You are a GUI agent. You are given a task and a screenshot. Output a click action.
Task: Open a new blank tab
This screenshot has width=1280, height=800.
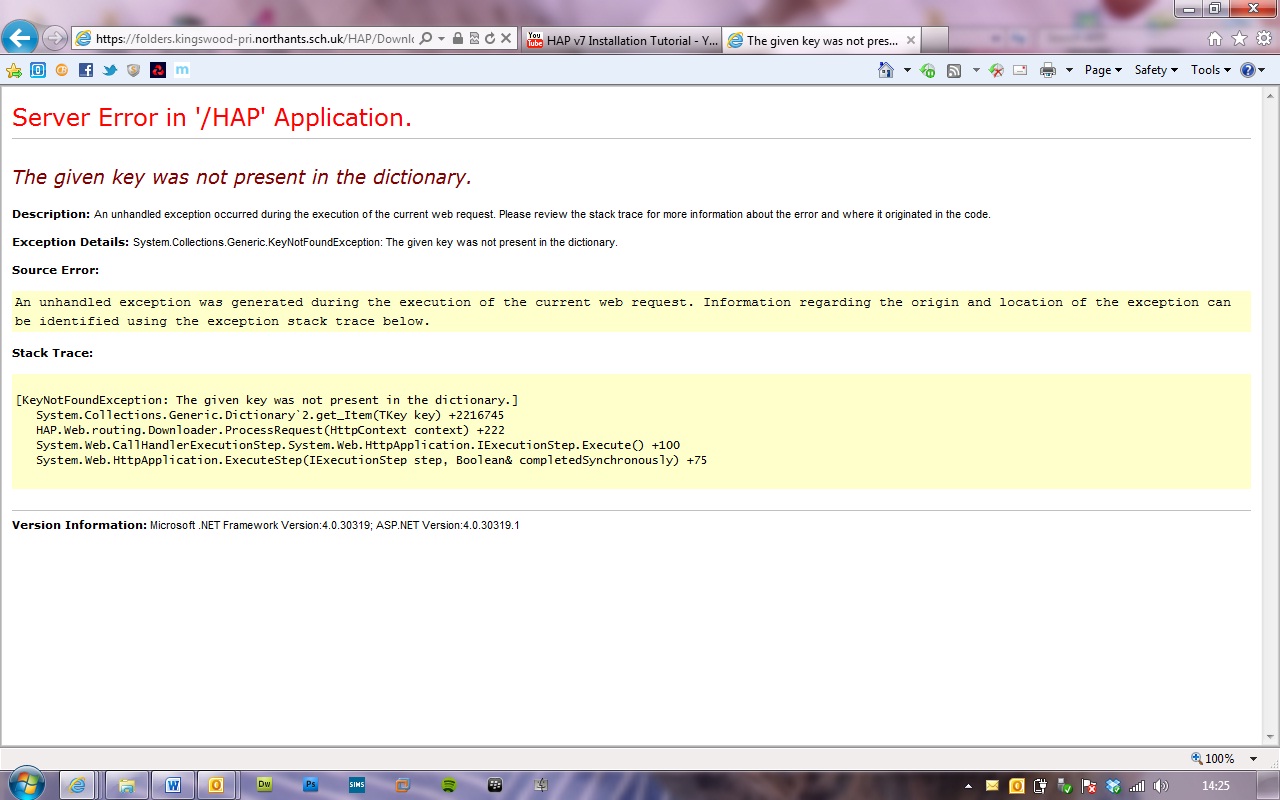[x=934, y=40]
